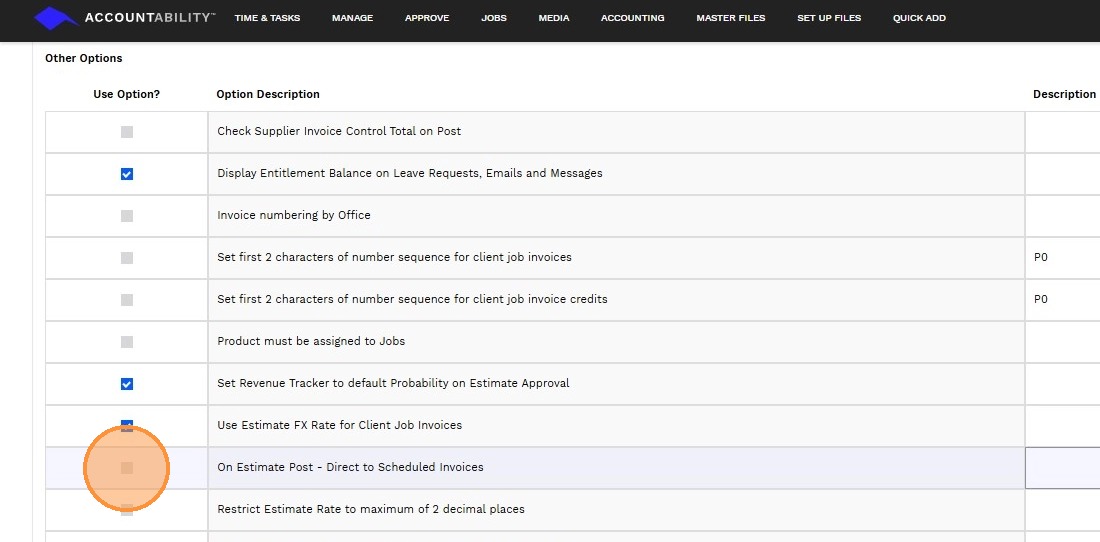The width and height of the screenshot is (1100, 542).
Task: Open the Set Up Files menu
Action: pos(829,18)
